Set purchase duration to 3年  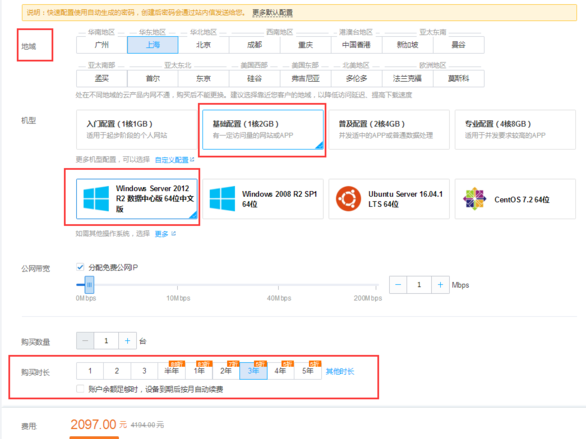click(253, 371)
